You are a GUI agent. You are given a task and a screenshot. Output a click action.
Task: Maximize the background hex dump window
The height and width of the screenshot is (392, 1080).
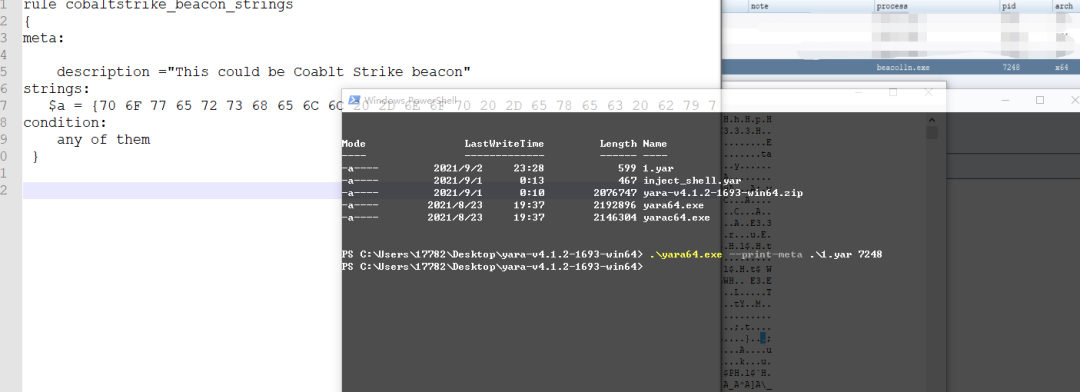pyautogui.click(x=1040, y=100)
